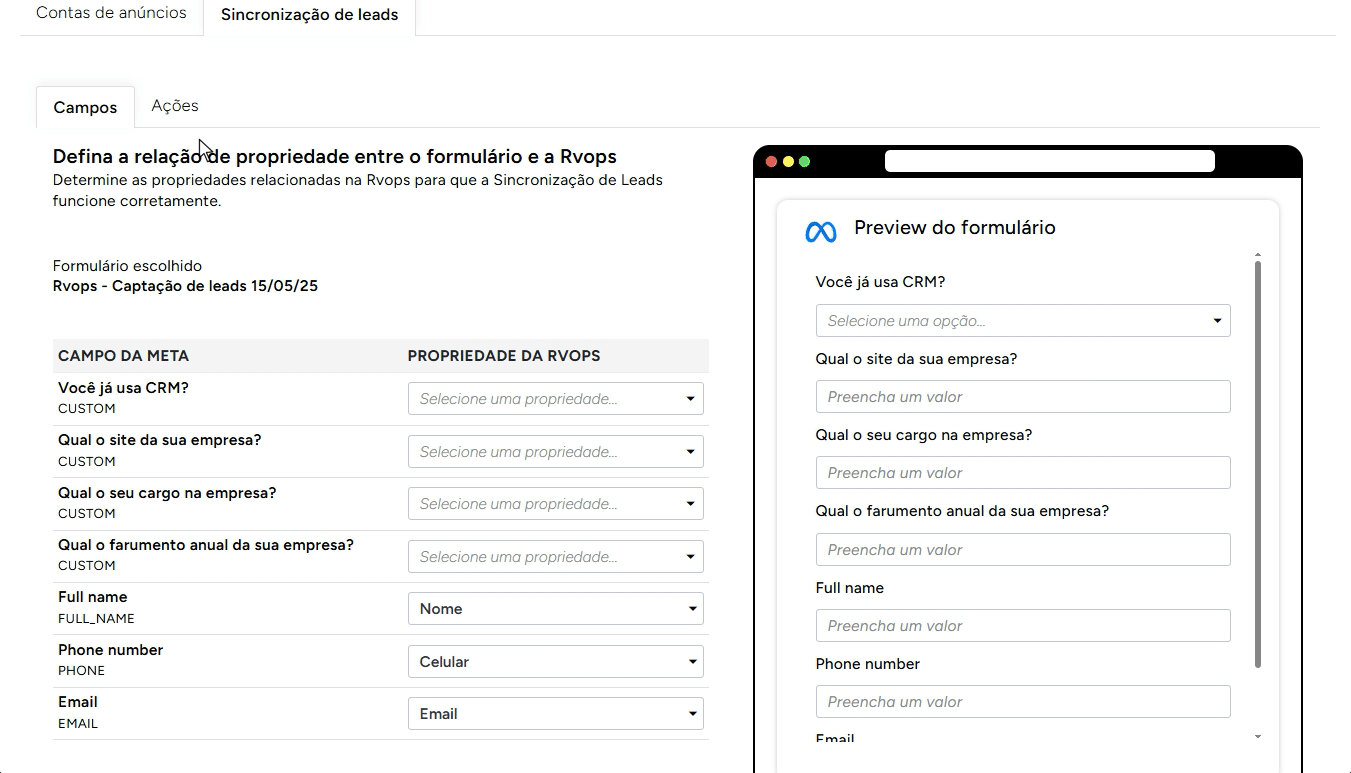Open the Ações tab
The width and height of the screenshot is (1351, 773).
(x=175, y=106)
